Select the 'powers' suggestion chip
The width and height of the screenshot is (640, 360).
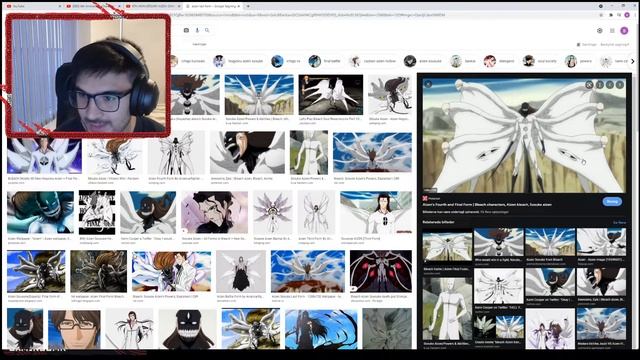[579, 61]
